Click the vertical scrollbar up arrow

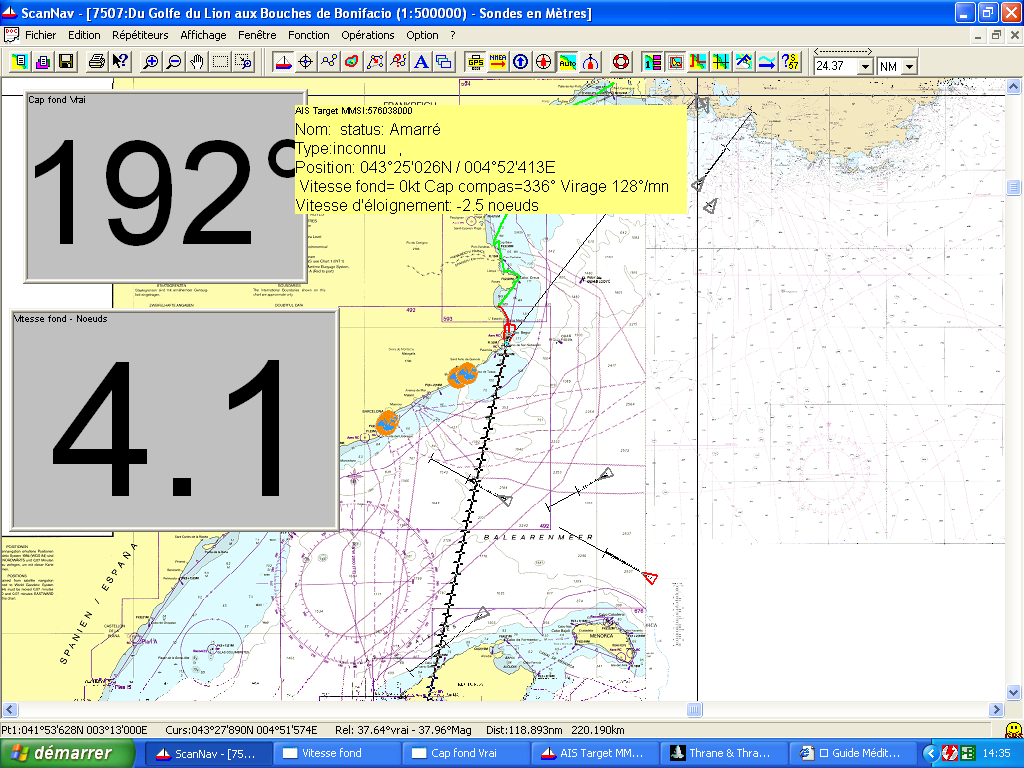pos(1014,86)
